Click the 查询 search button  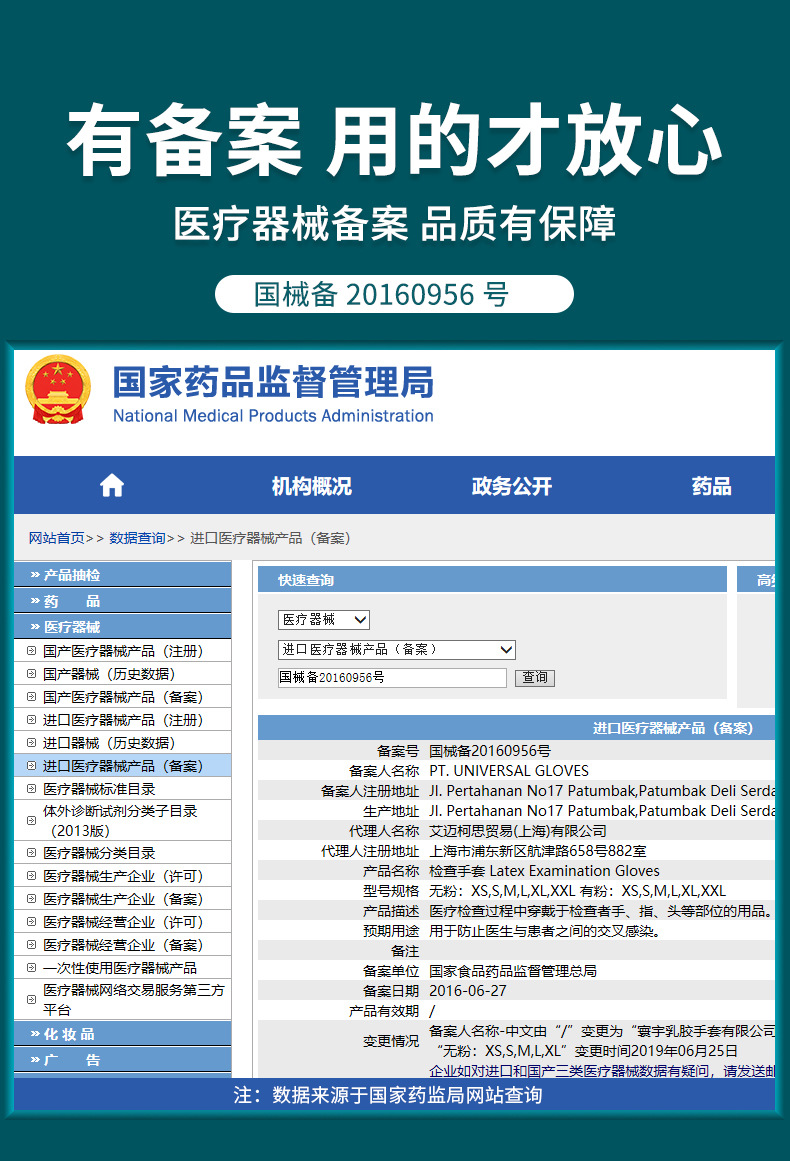(x=535, y=677)
